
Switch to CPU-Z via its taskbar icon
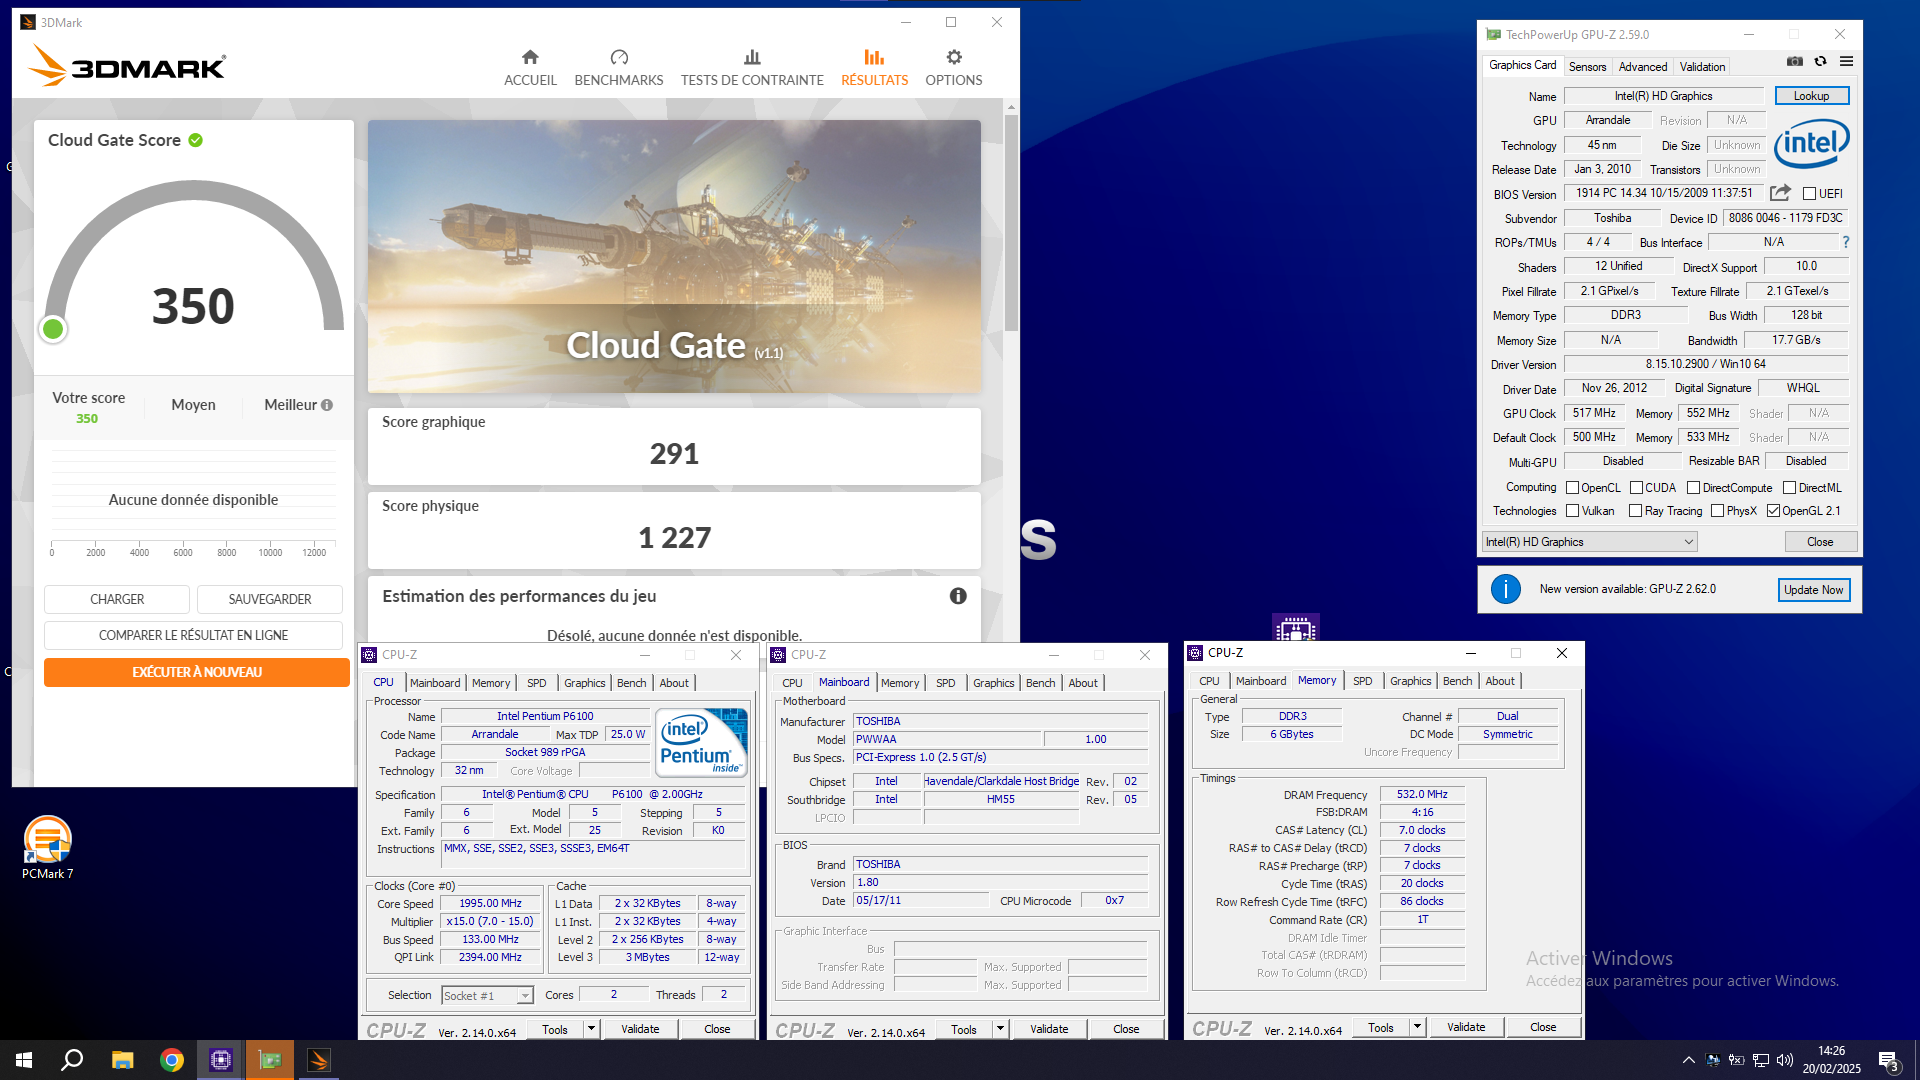pos(221,1060)
